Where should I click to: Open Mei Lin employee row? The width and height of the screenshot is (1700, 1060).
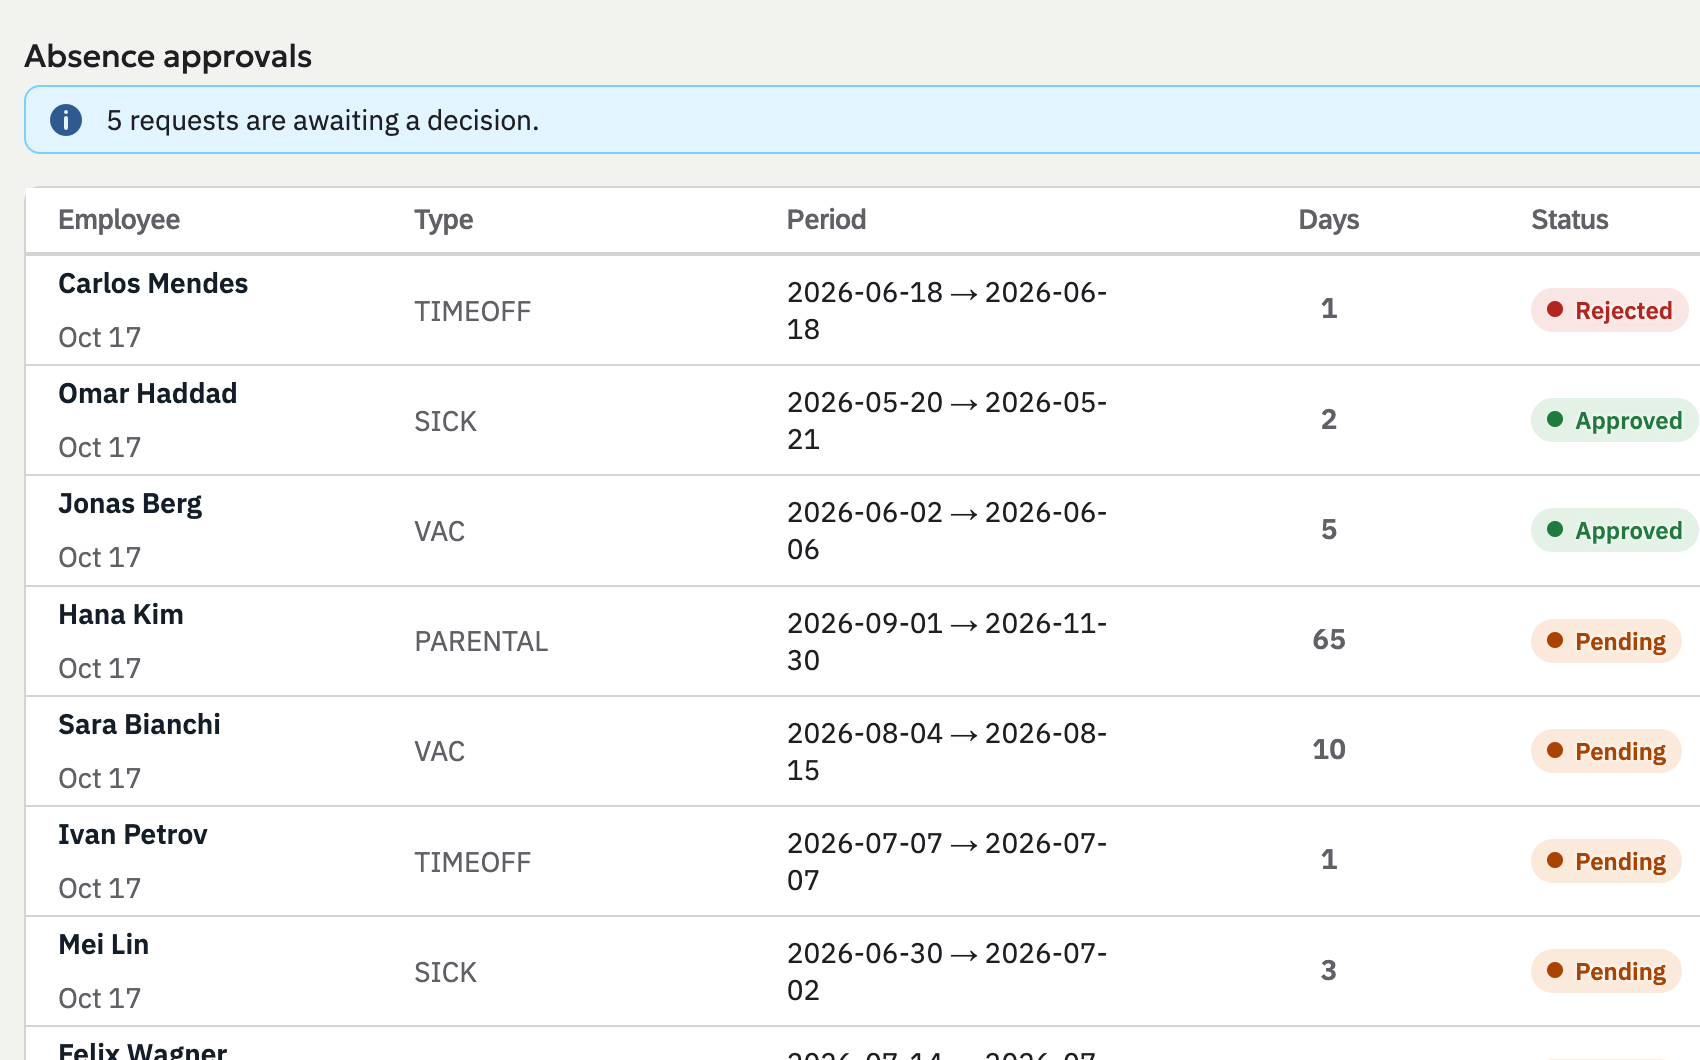(x=862, y=971)
